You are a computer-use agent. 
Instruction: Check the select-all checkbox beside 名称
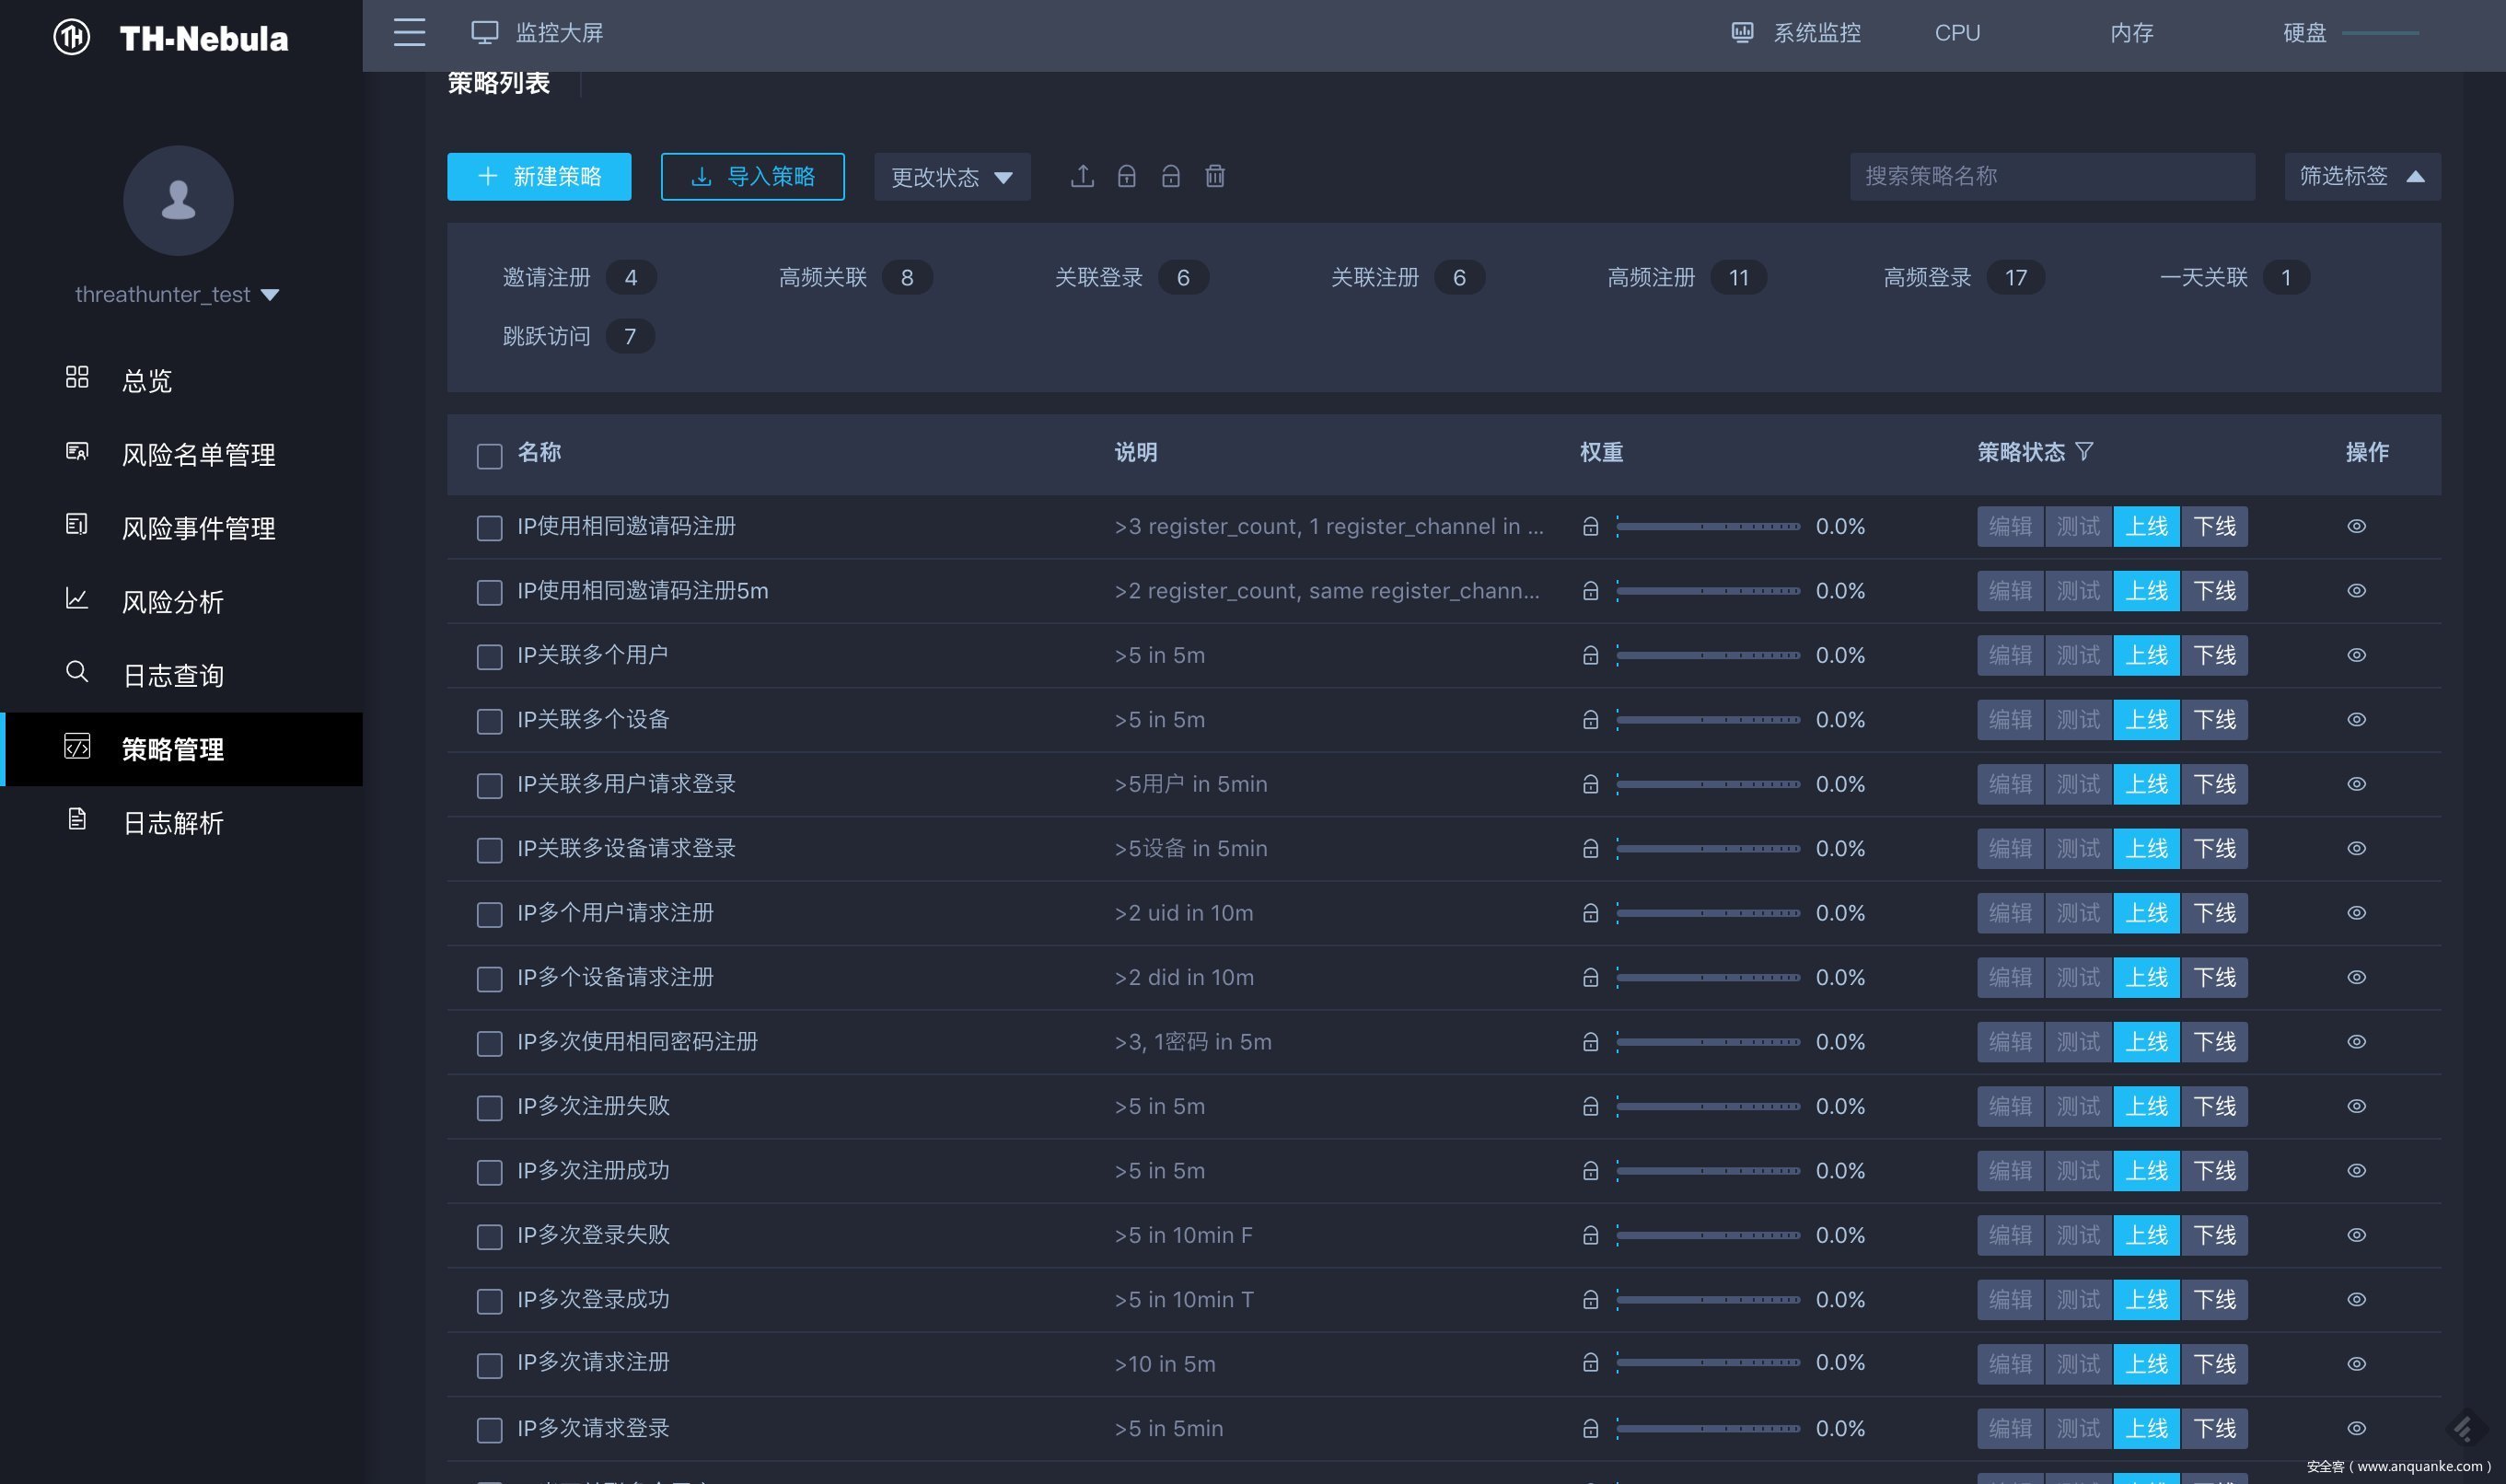coord(489,457)
